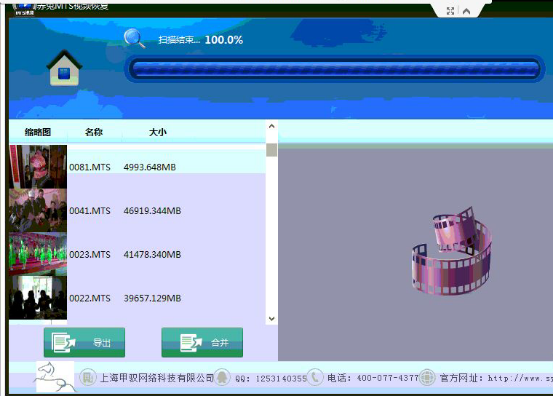The width and height of the screenshot is (554, 396).
Task: Sort list by 大小 column header
Action: point(158,132)
